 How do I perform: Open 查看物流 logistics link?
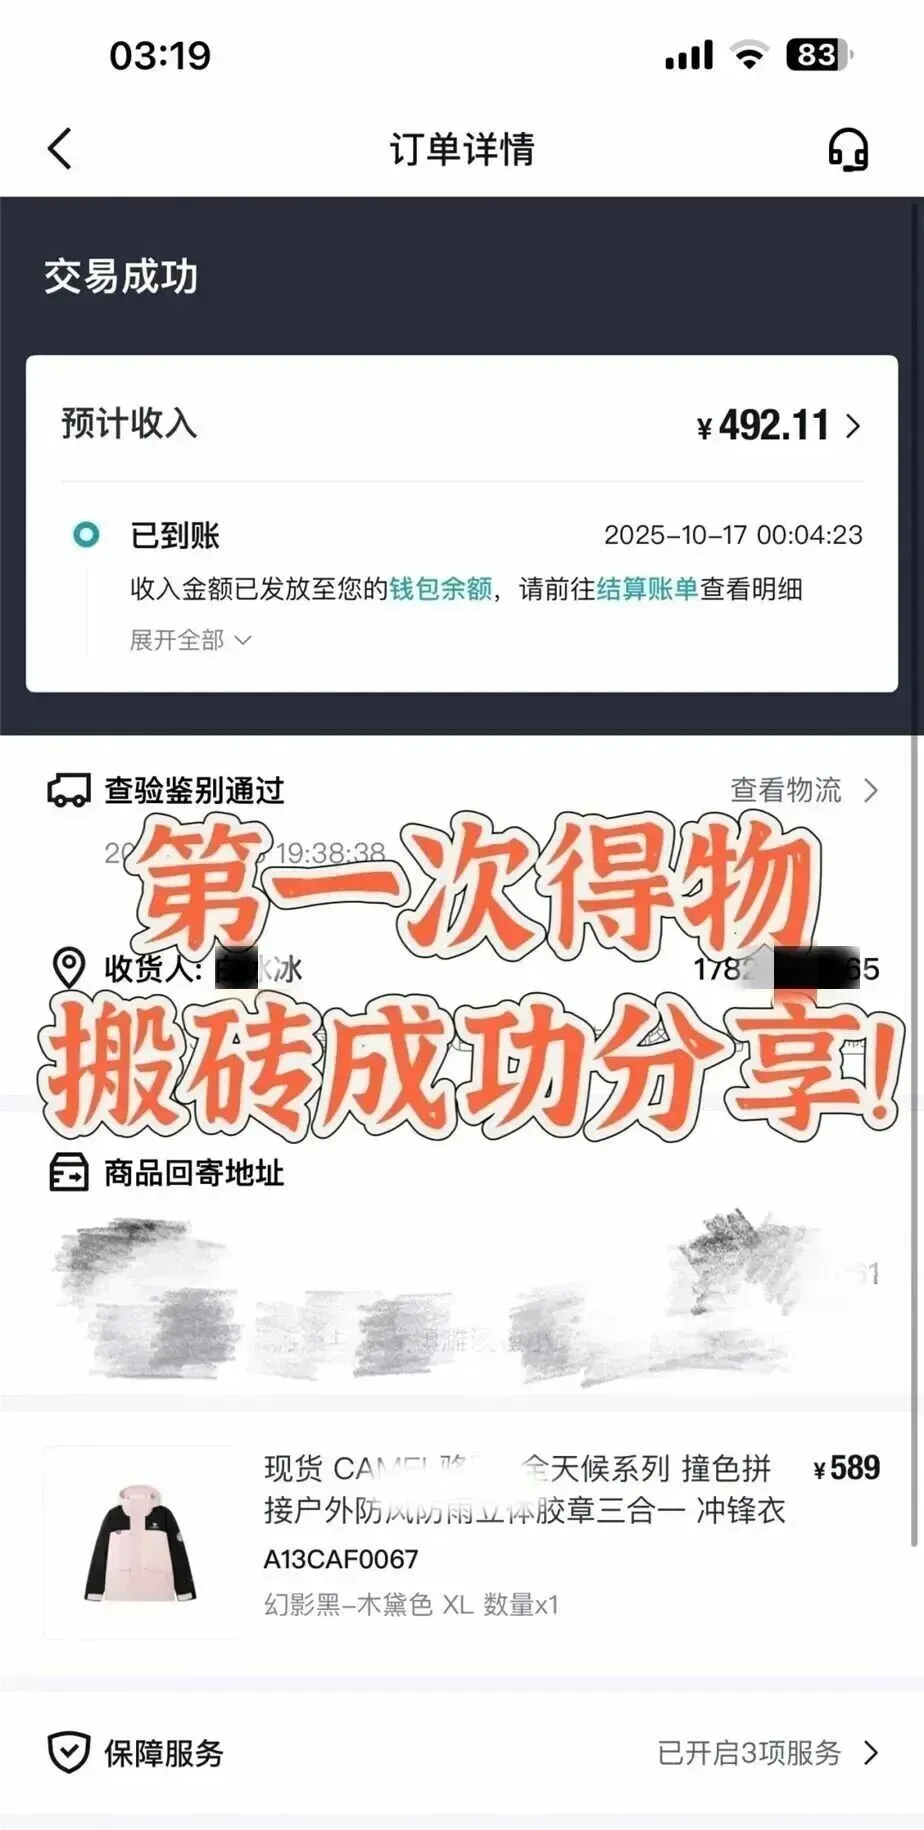point(804,790)
